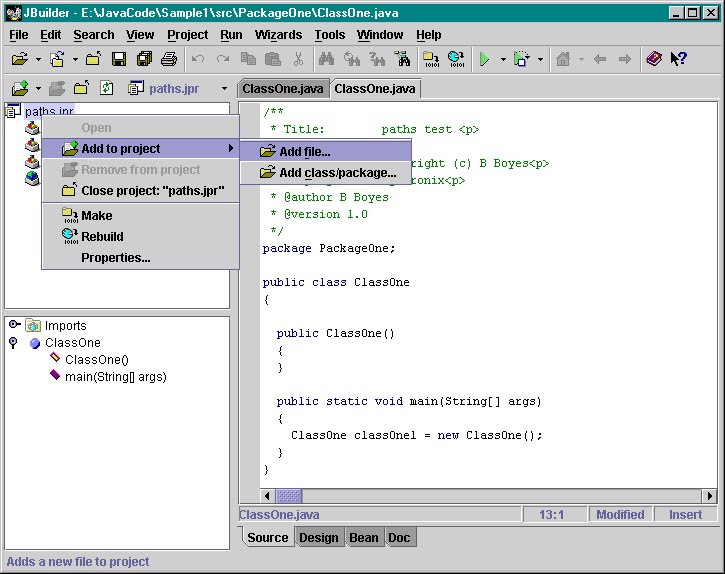Click the Help book icon

tap(654, 60)
